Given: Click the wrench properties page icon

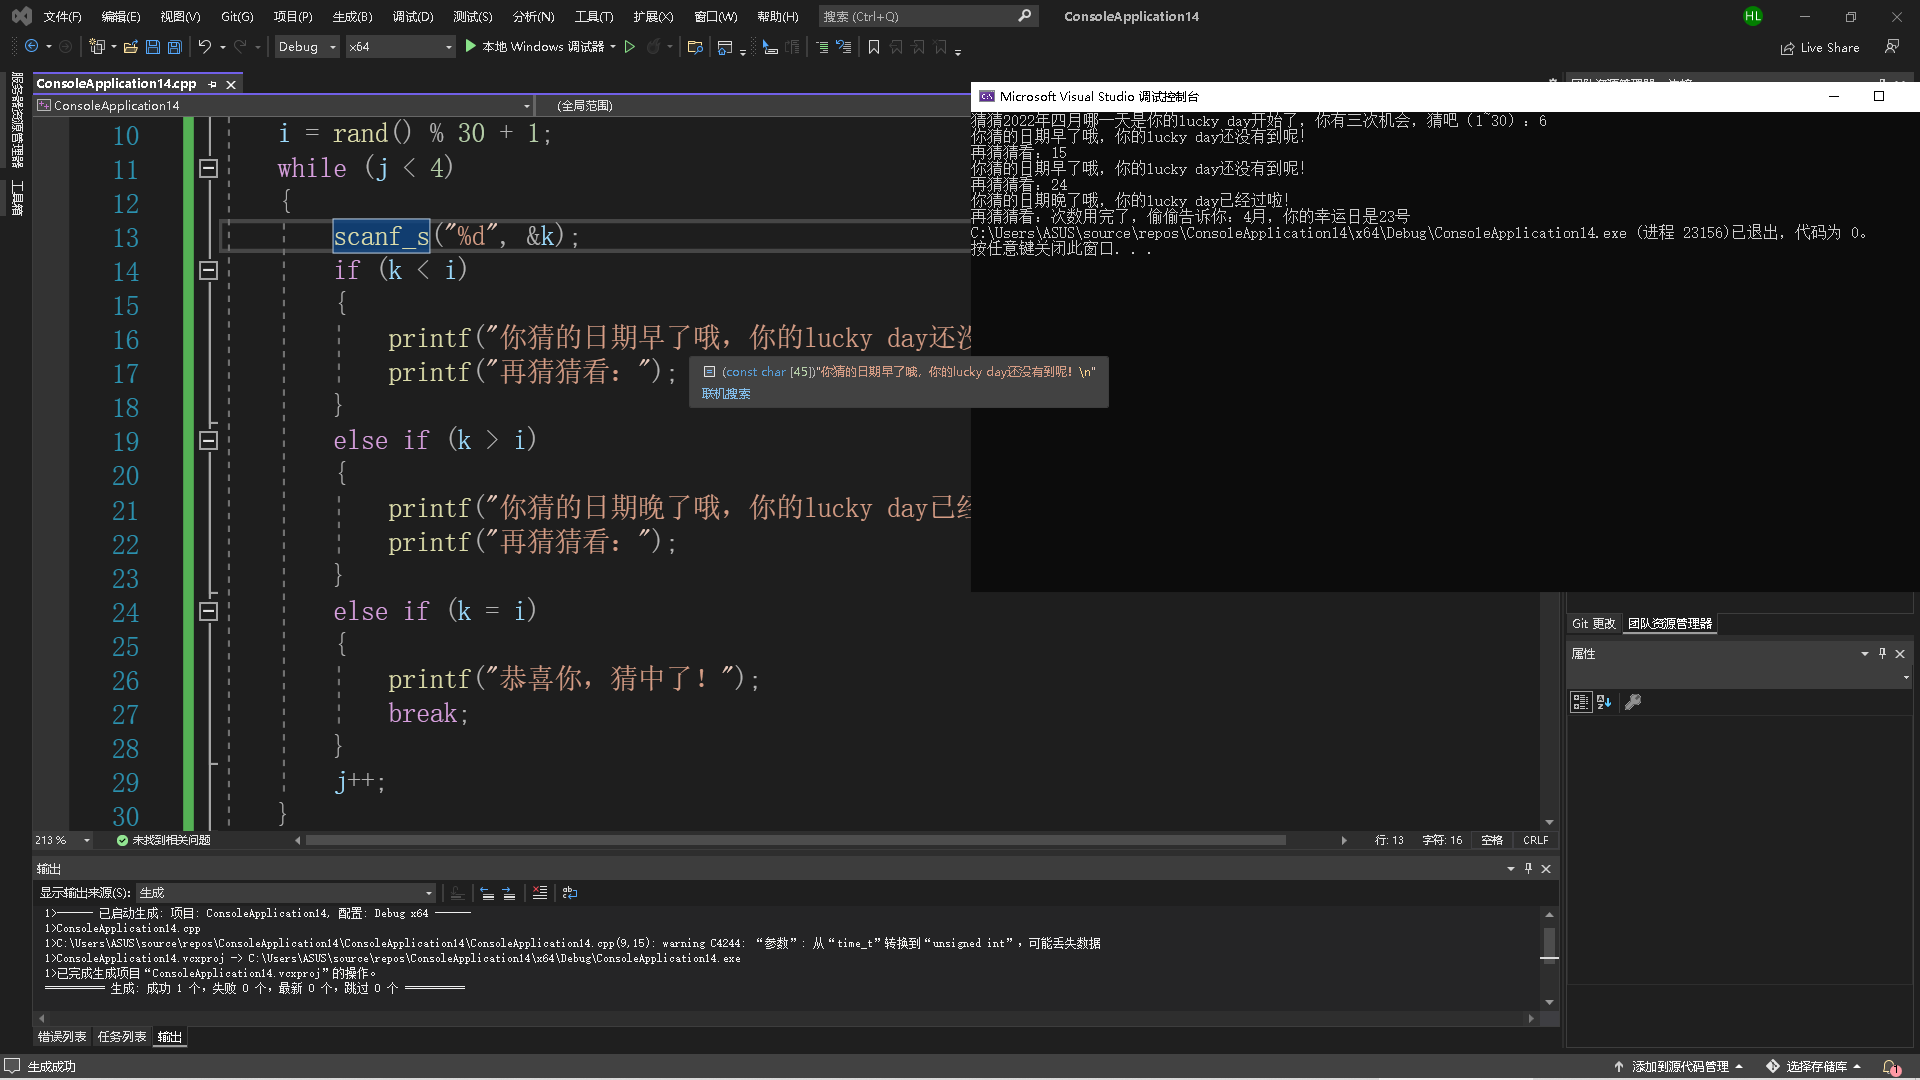Looking at the screenshot, I should [x=1633, y=702].
